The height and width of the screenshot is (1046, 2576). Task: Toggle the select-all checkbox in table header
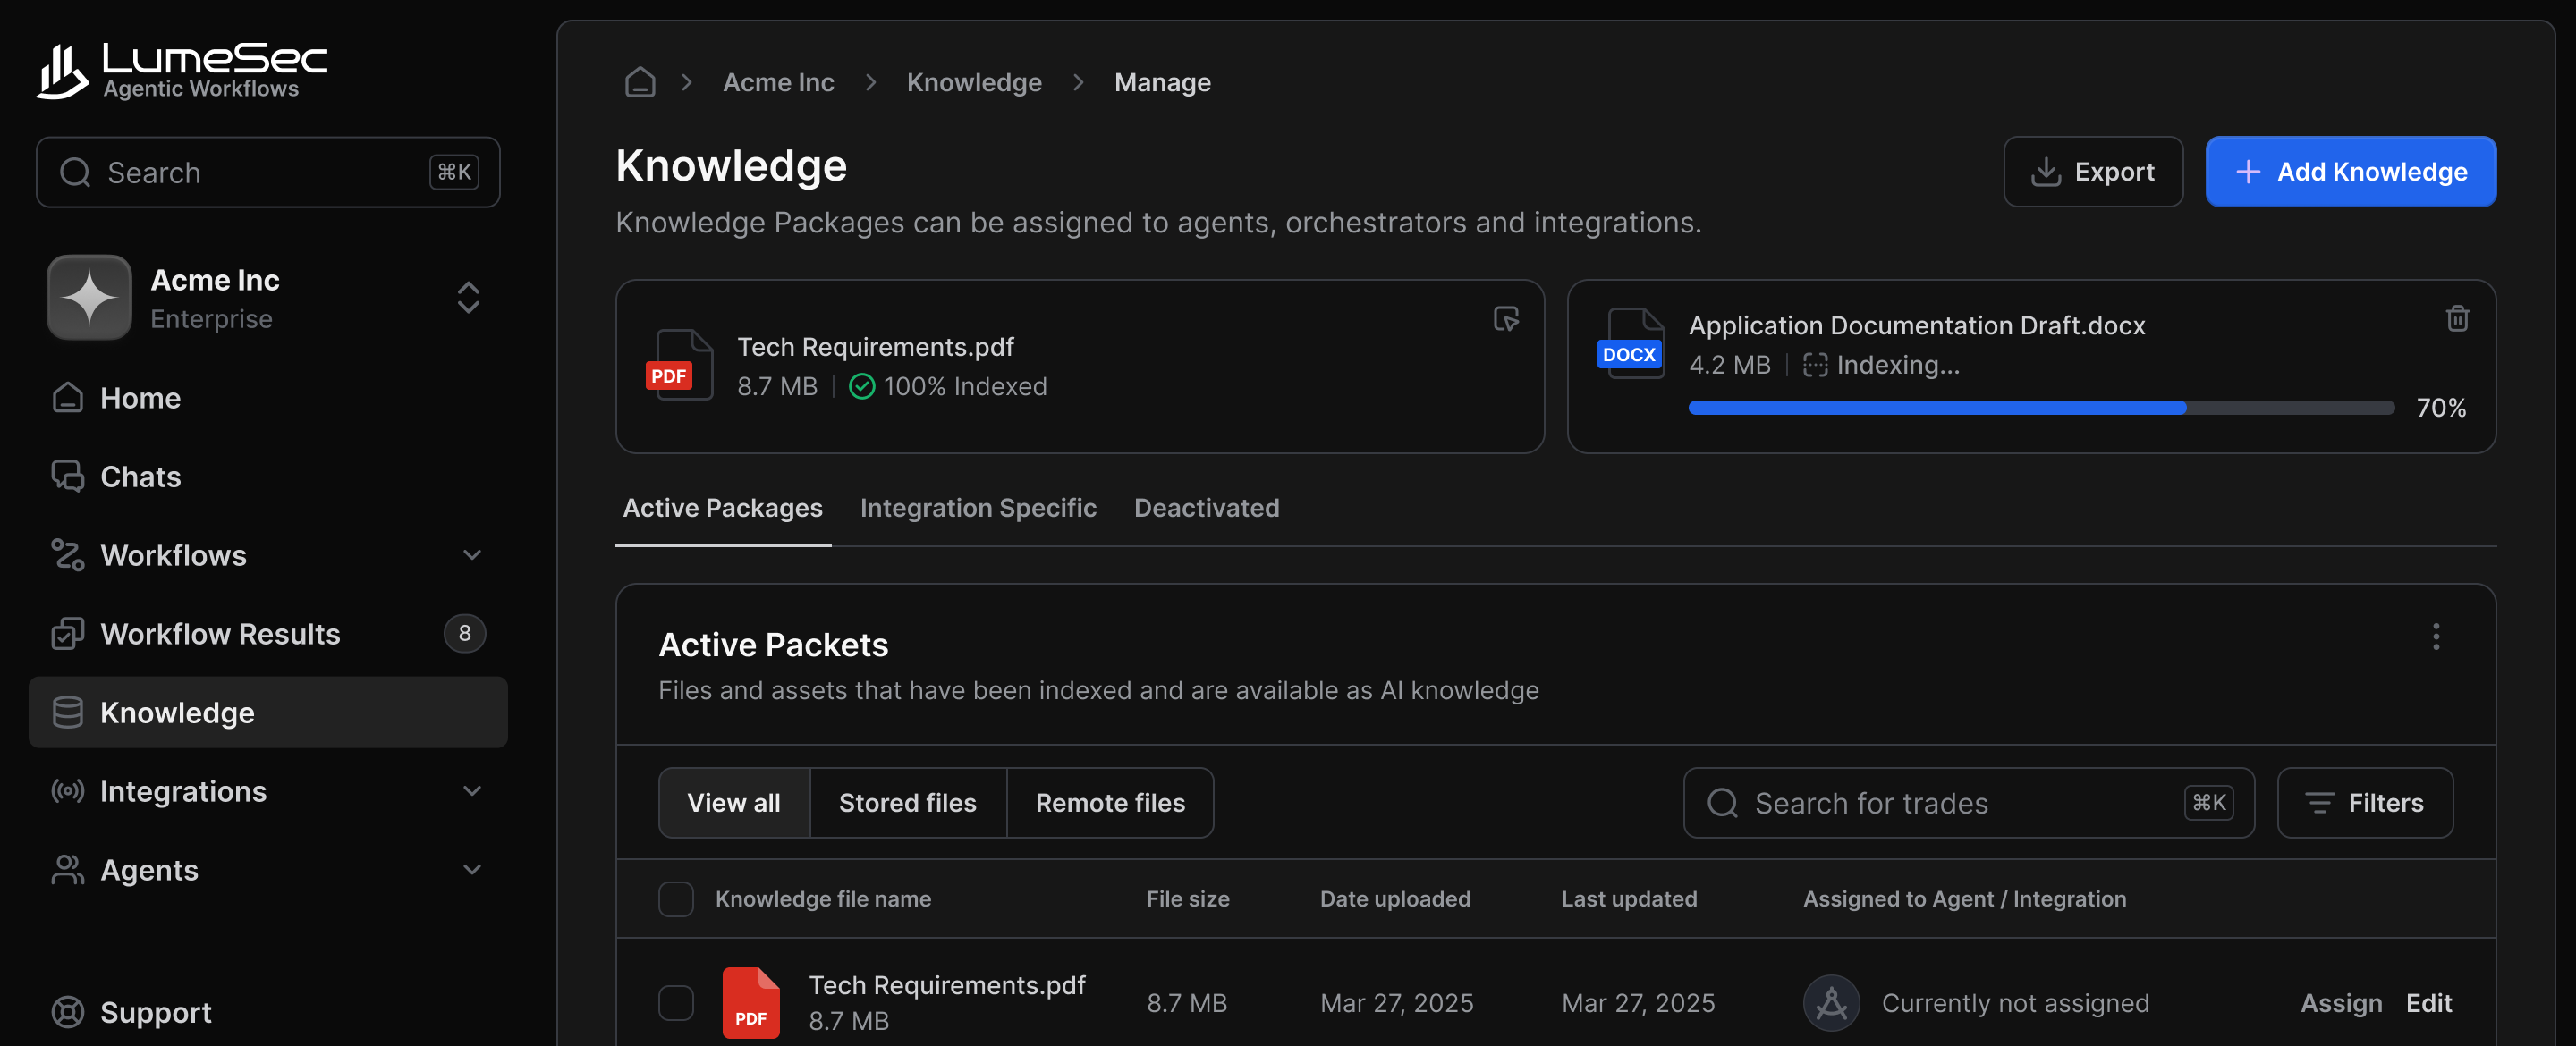(x=676, y=899)
